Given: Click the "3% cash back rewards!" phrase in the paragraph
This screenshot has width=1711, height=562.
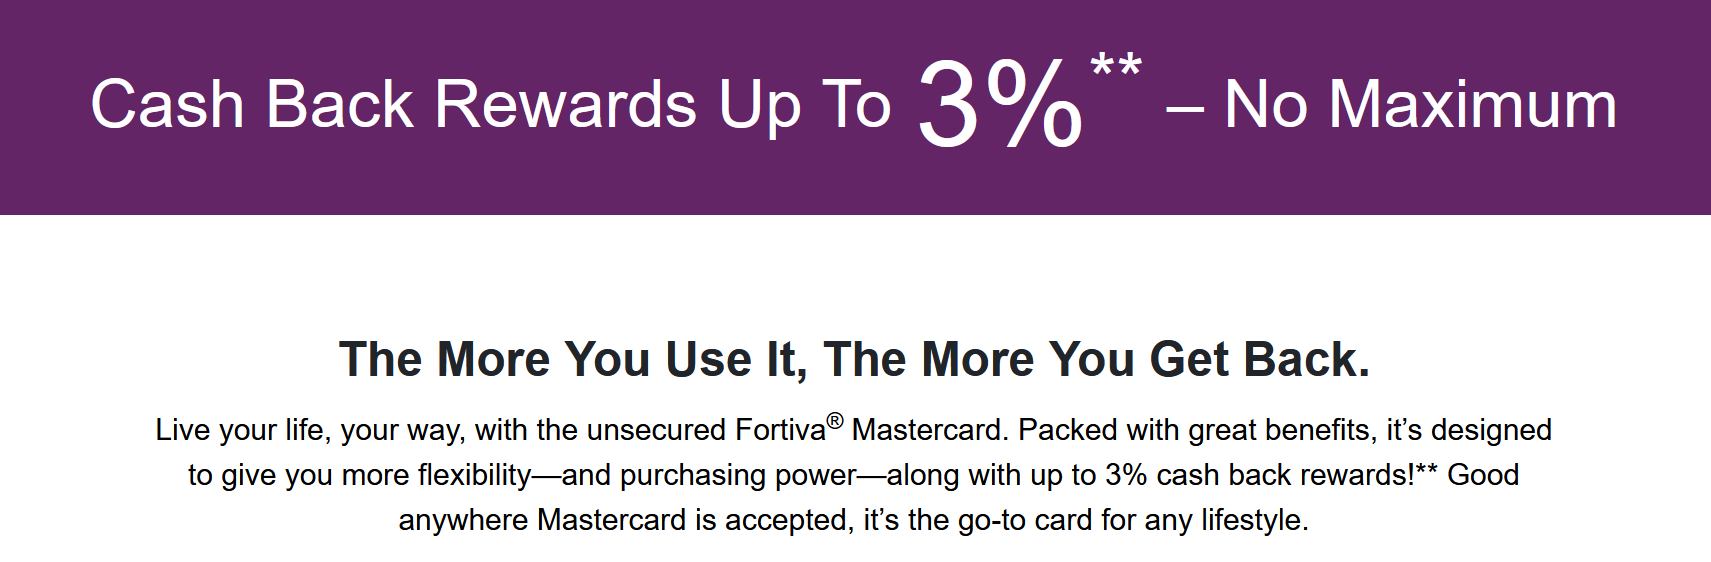Looking at the screenshot, I should pos(1260,475).
